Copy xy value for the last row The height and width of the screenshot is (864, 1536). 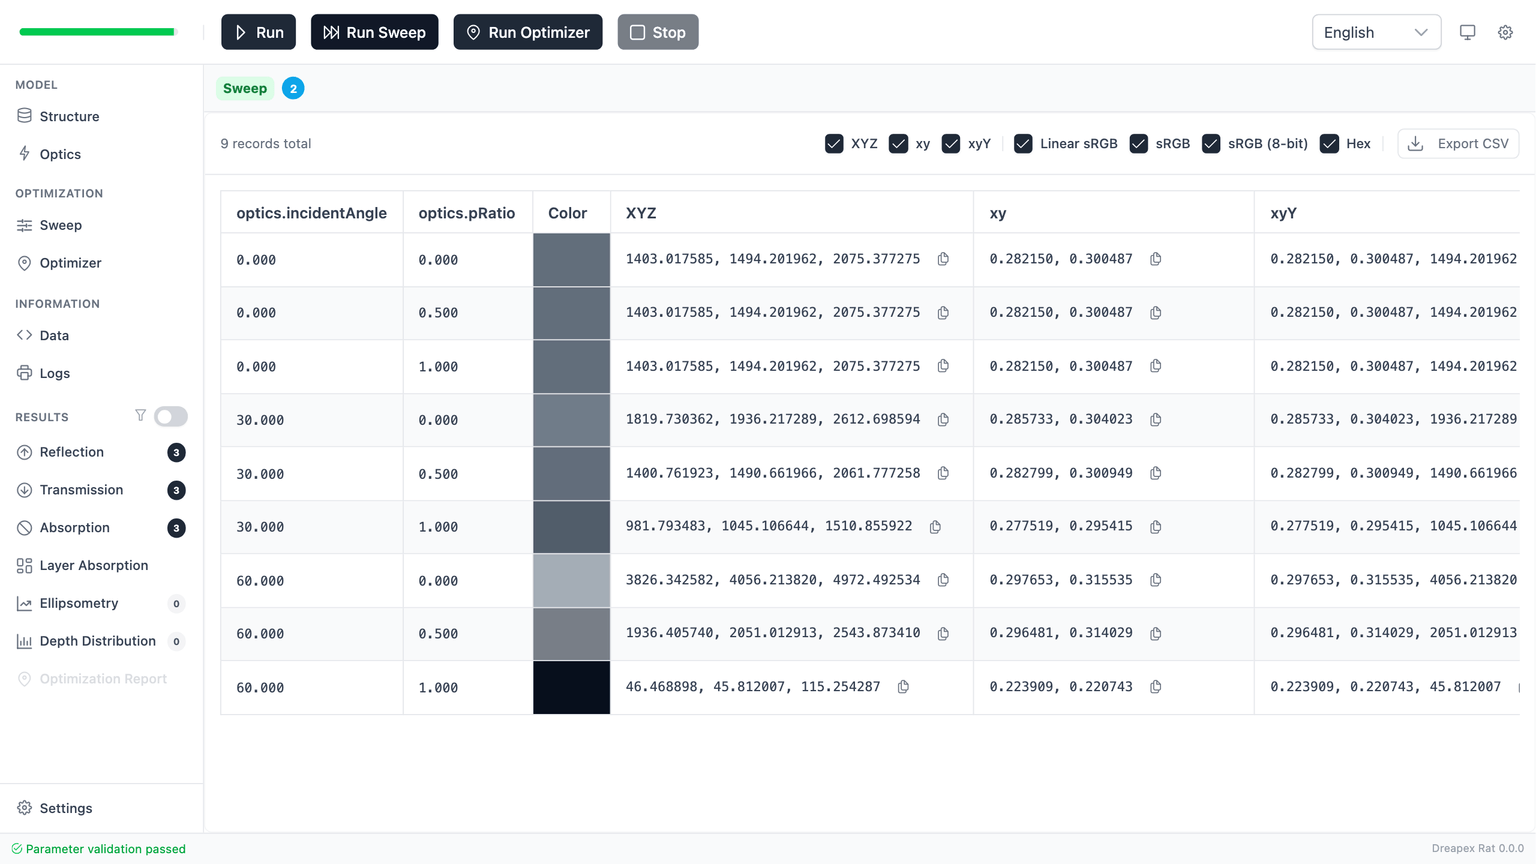pyautogui.click(x=1155, y=687)
